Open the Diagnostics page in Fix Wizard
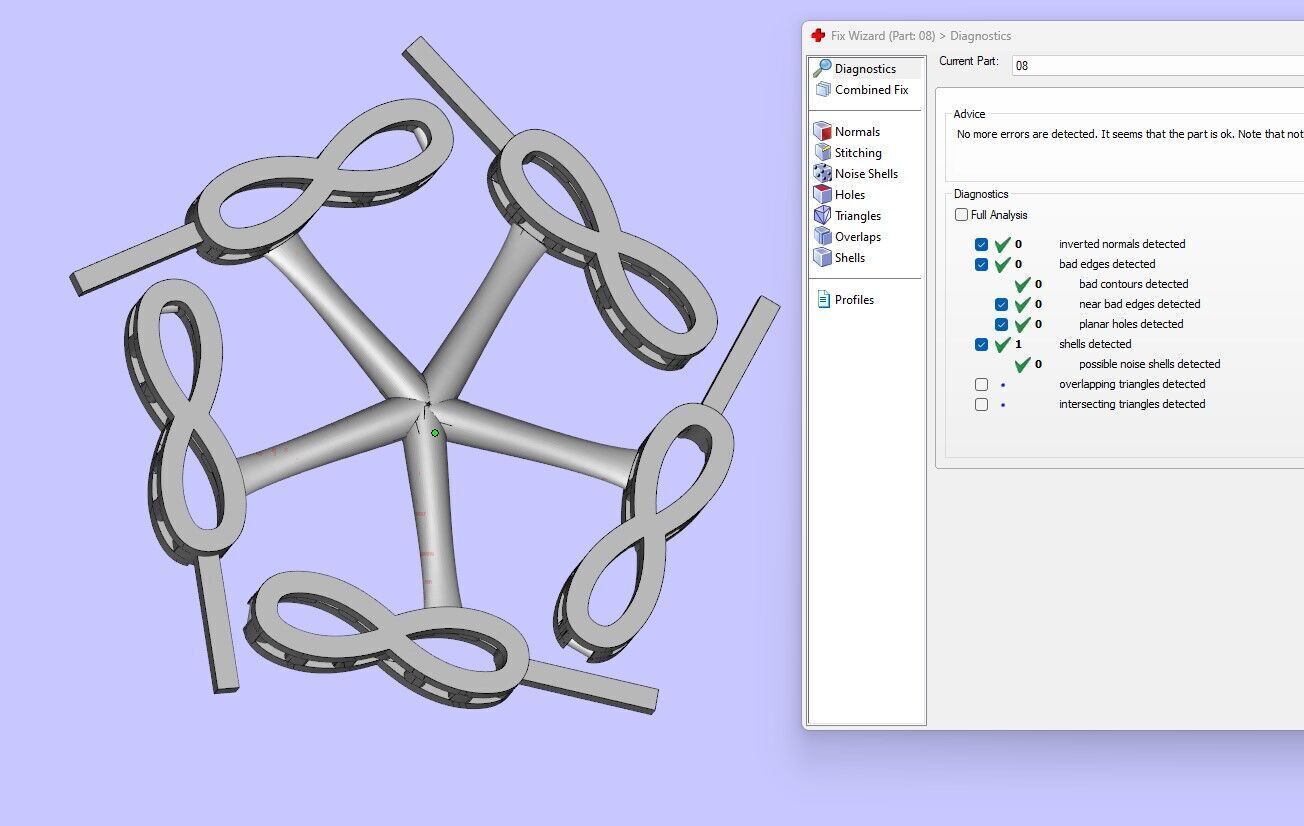Screen dimensions: 1304x826 point(866,69)
